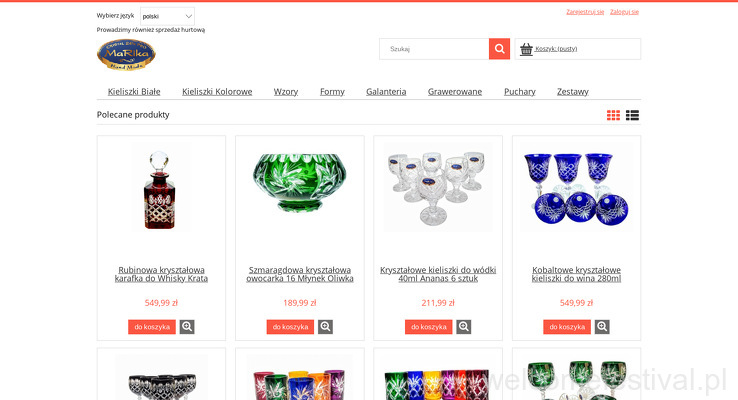Screen dimensions: 738x400
Task: Go to Grawerowane category
Action: tap(455, 92)
